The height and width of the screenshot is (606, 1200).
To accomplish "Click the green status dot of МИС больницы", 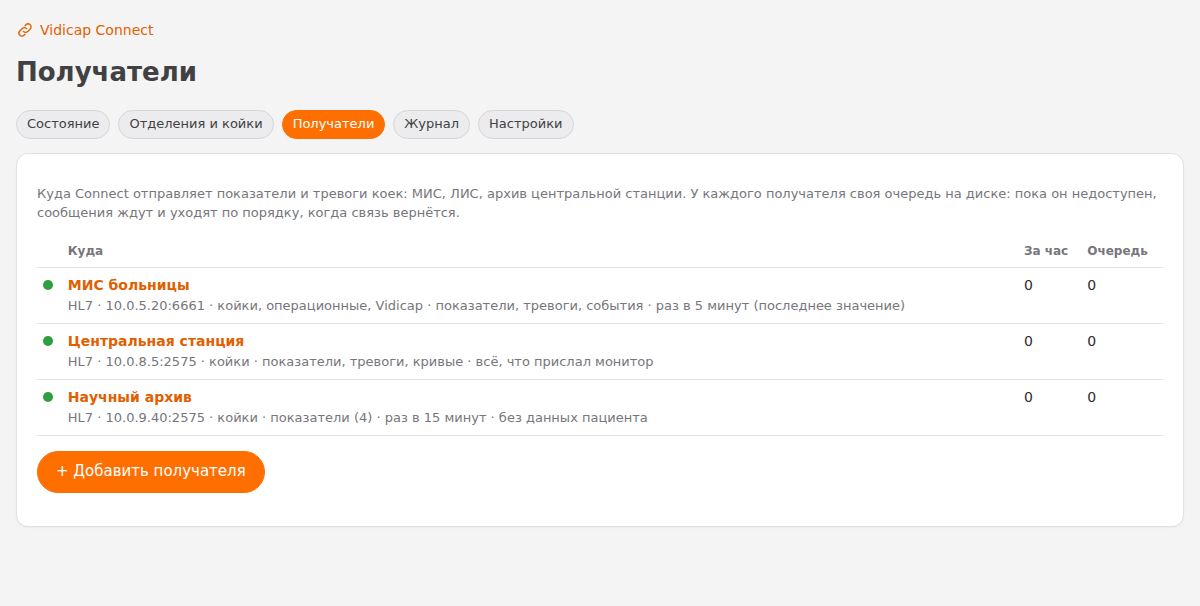I will [x=48, y=285].
